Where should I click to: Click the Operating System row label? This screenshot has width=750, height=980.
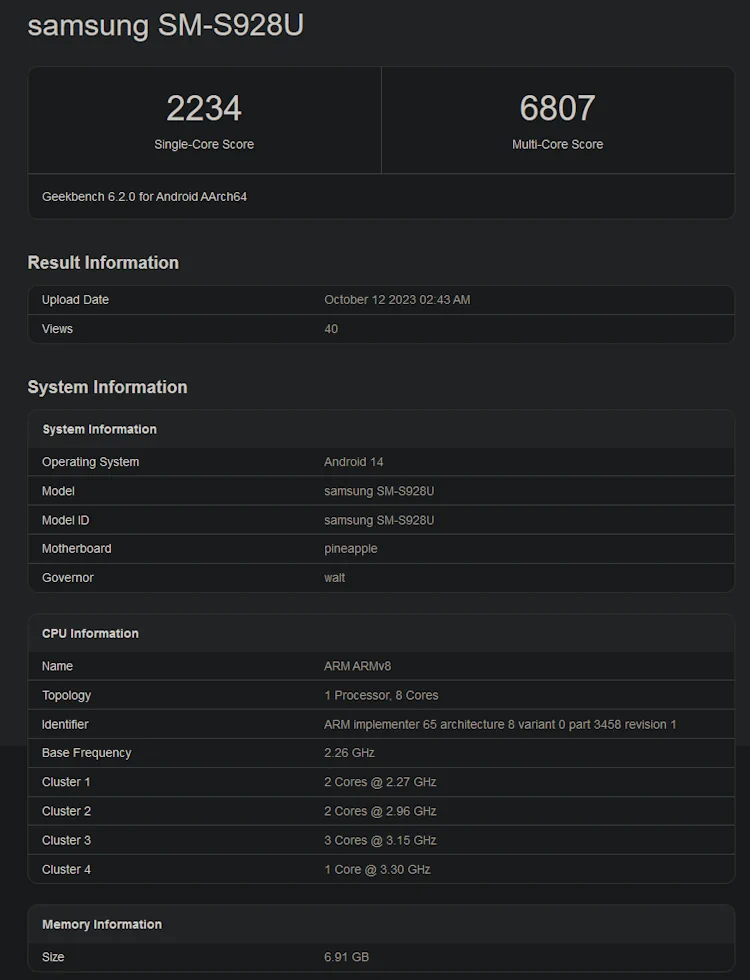pyautogui.click(x=91, y=462)
